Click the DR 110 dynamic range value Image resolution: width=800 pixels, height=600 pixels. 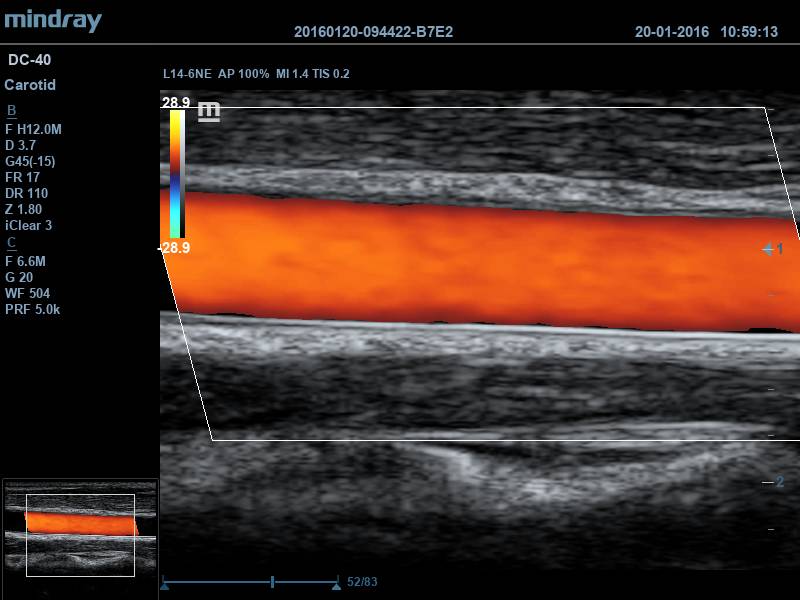tap(26, 193)
